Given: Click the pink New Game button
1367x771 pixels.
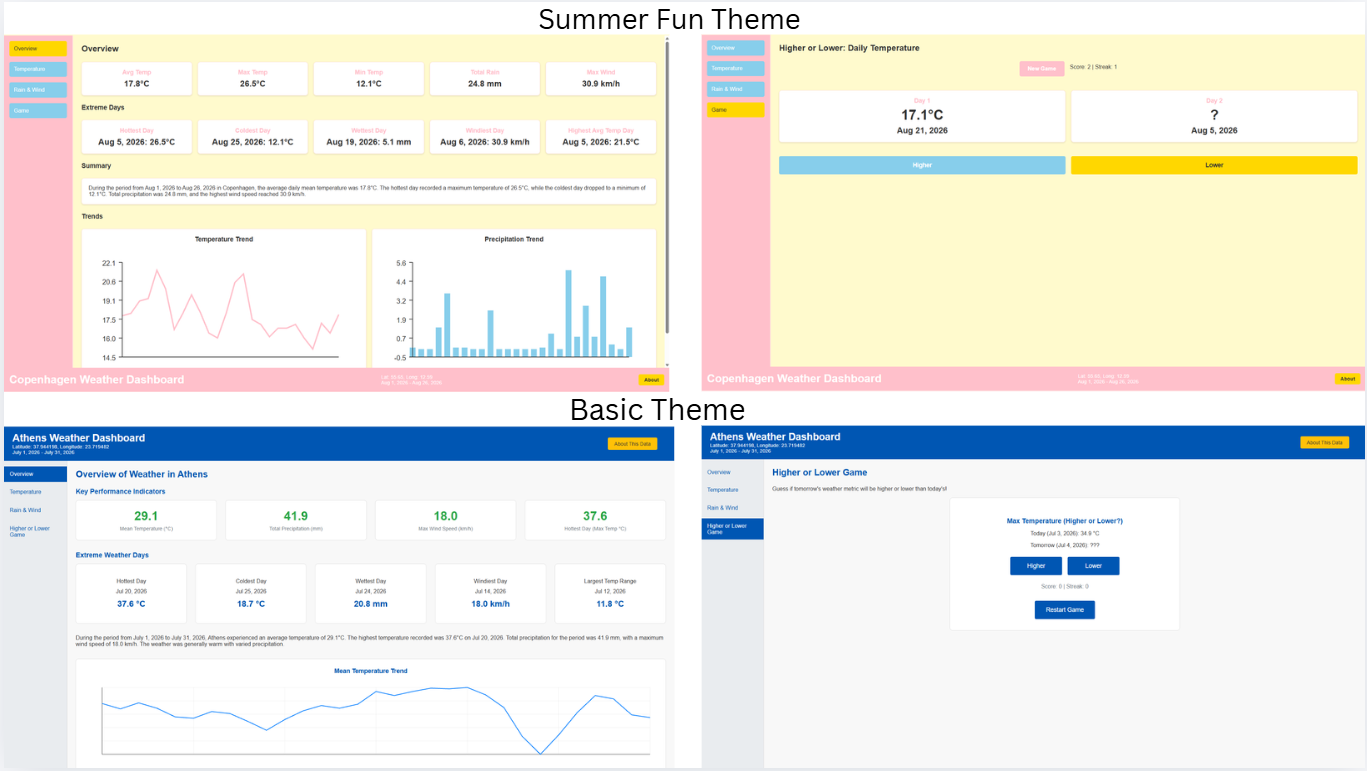Looking at the screenshot, I should 1042,69.
